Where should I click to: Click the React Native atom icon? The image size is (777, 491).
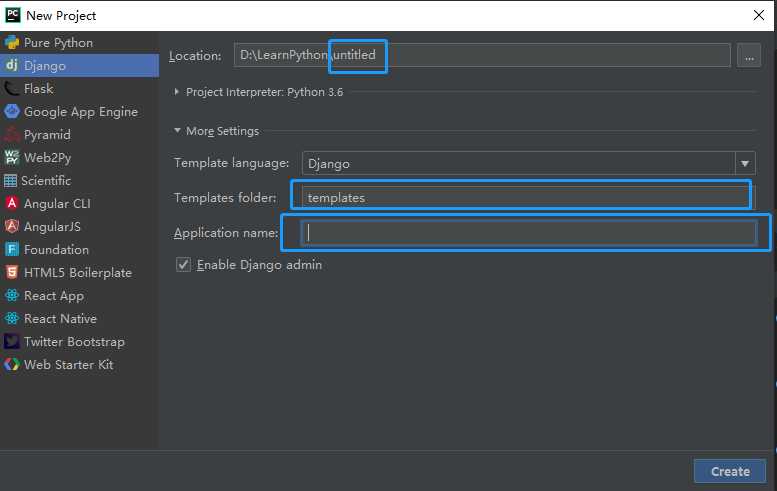pos(12,318)
